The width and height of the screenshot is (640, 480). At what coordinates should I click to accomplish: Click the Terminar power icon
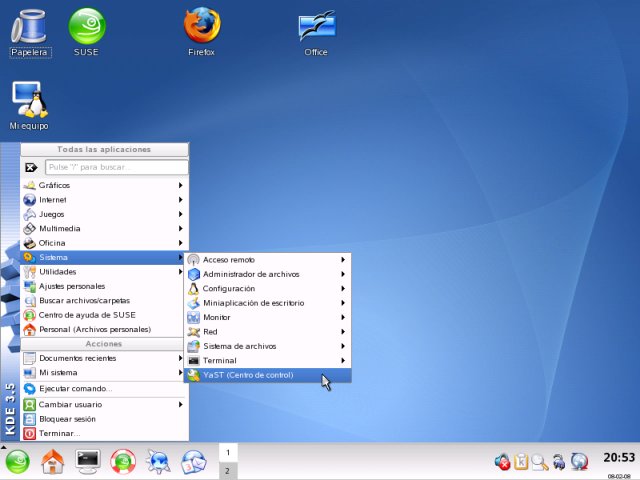[29, 433]
